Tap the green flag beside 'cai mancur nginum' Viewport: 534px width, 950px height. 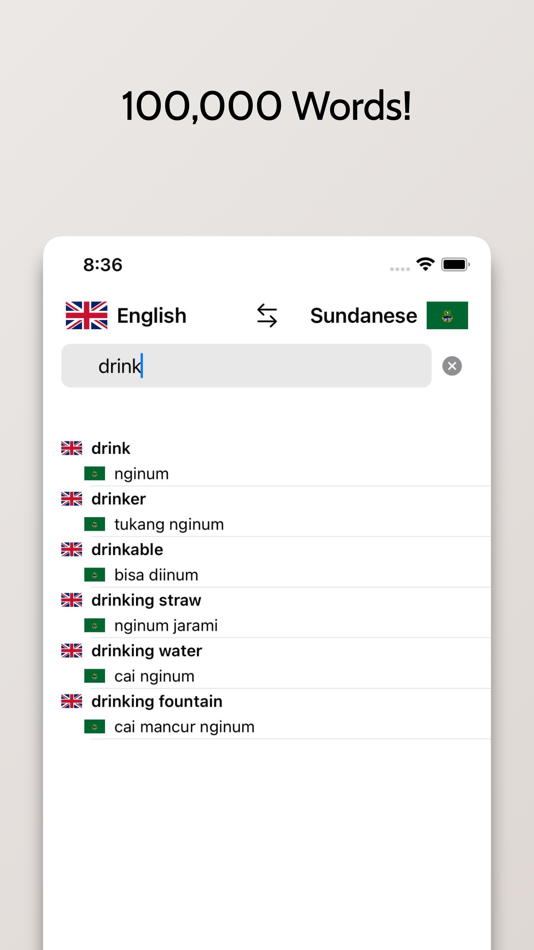pos(95,726)
